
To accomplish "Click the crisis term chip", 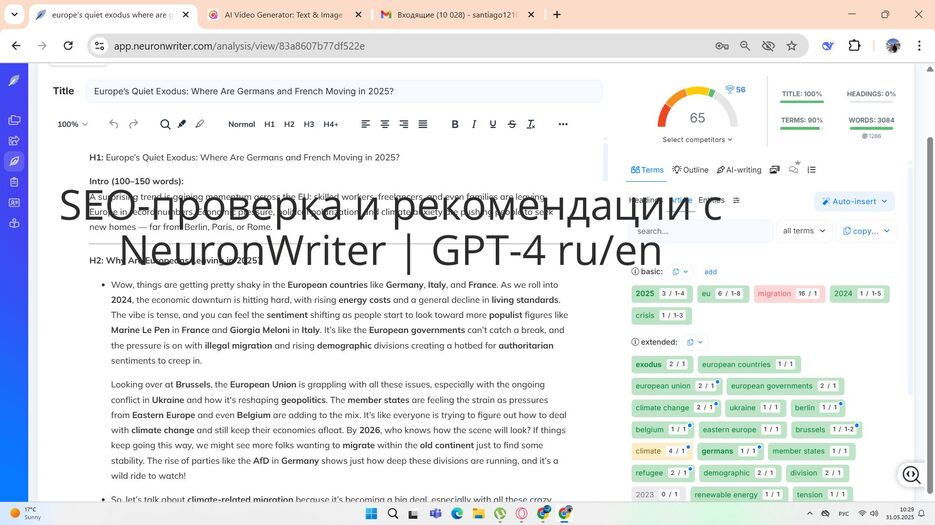I will (x=661, y=316).
